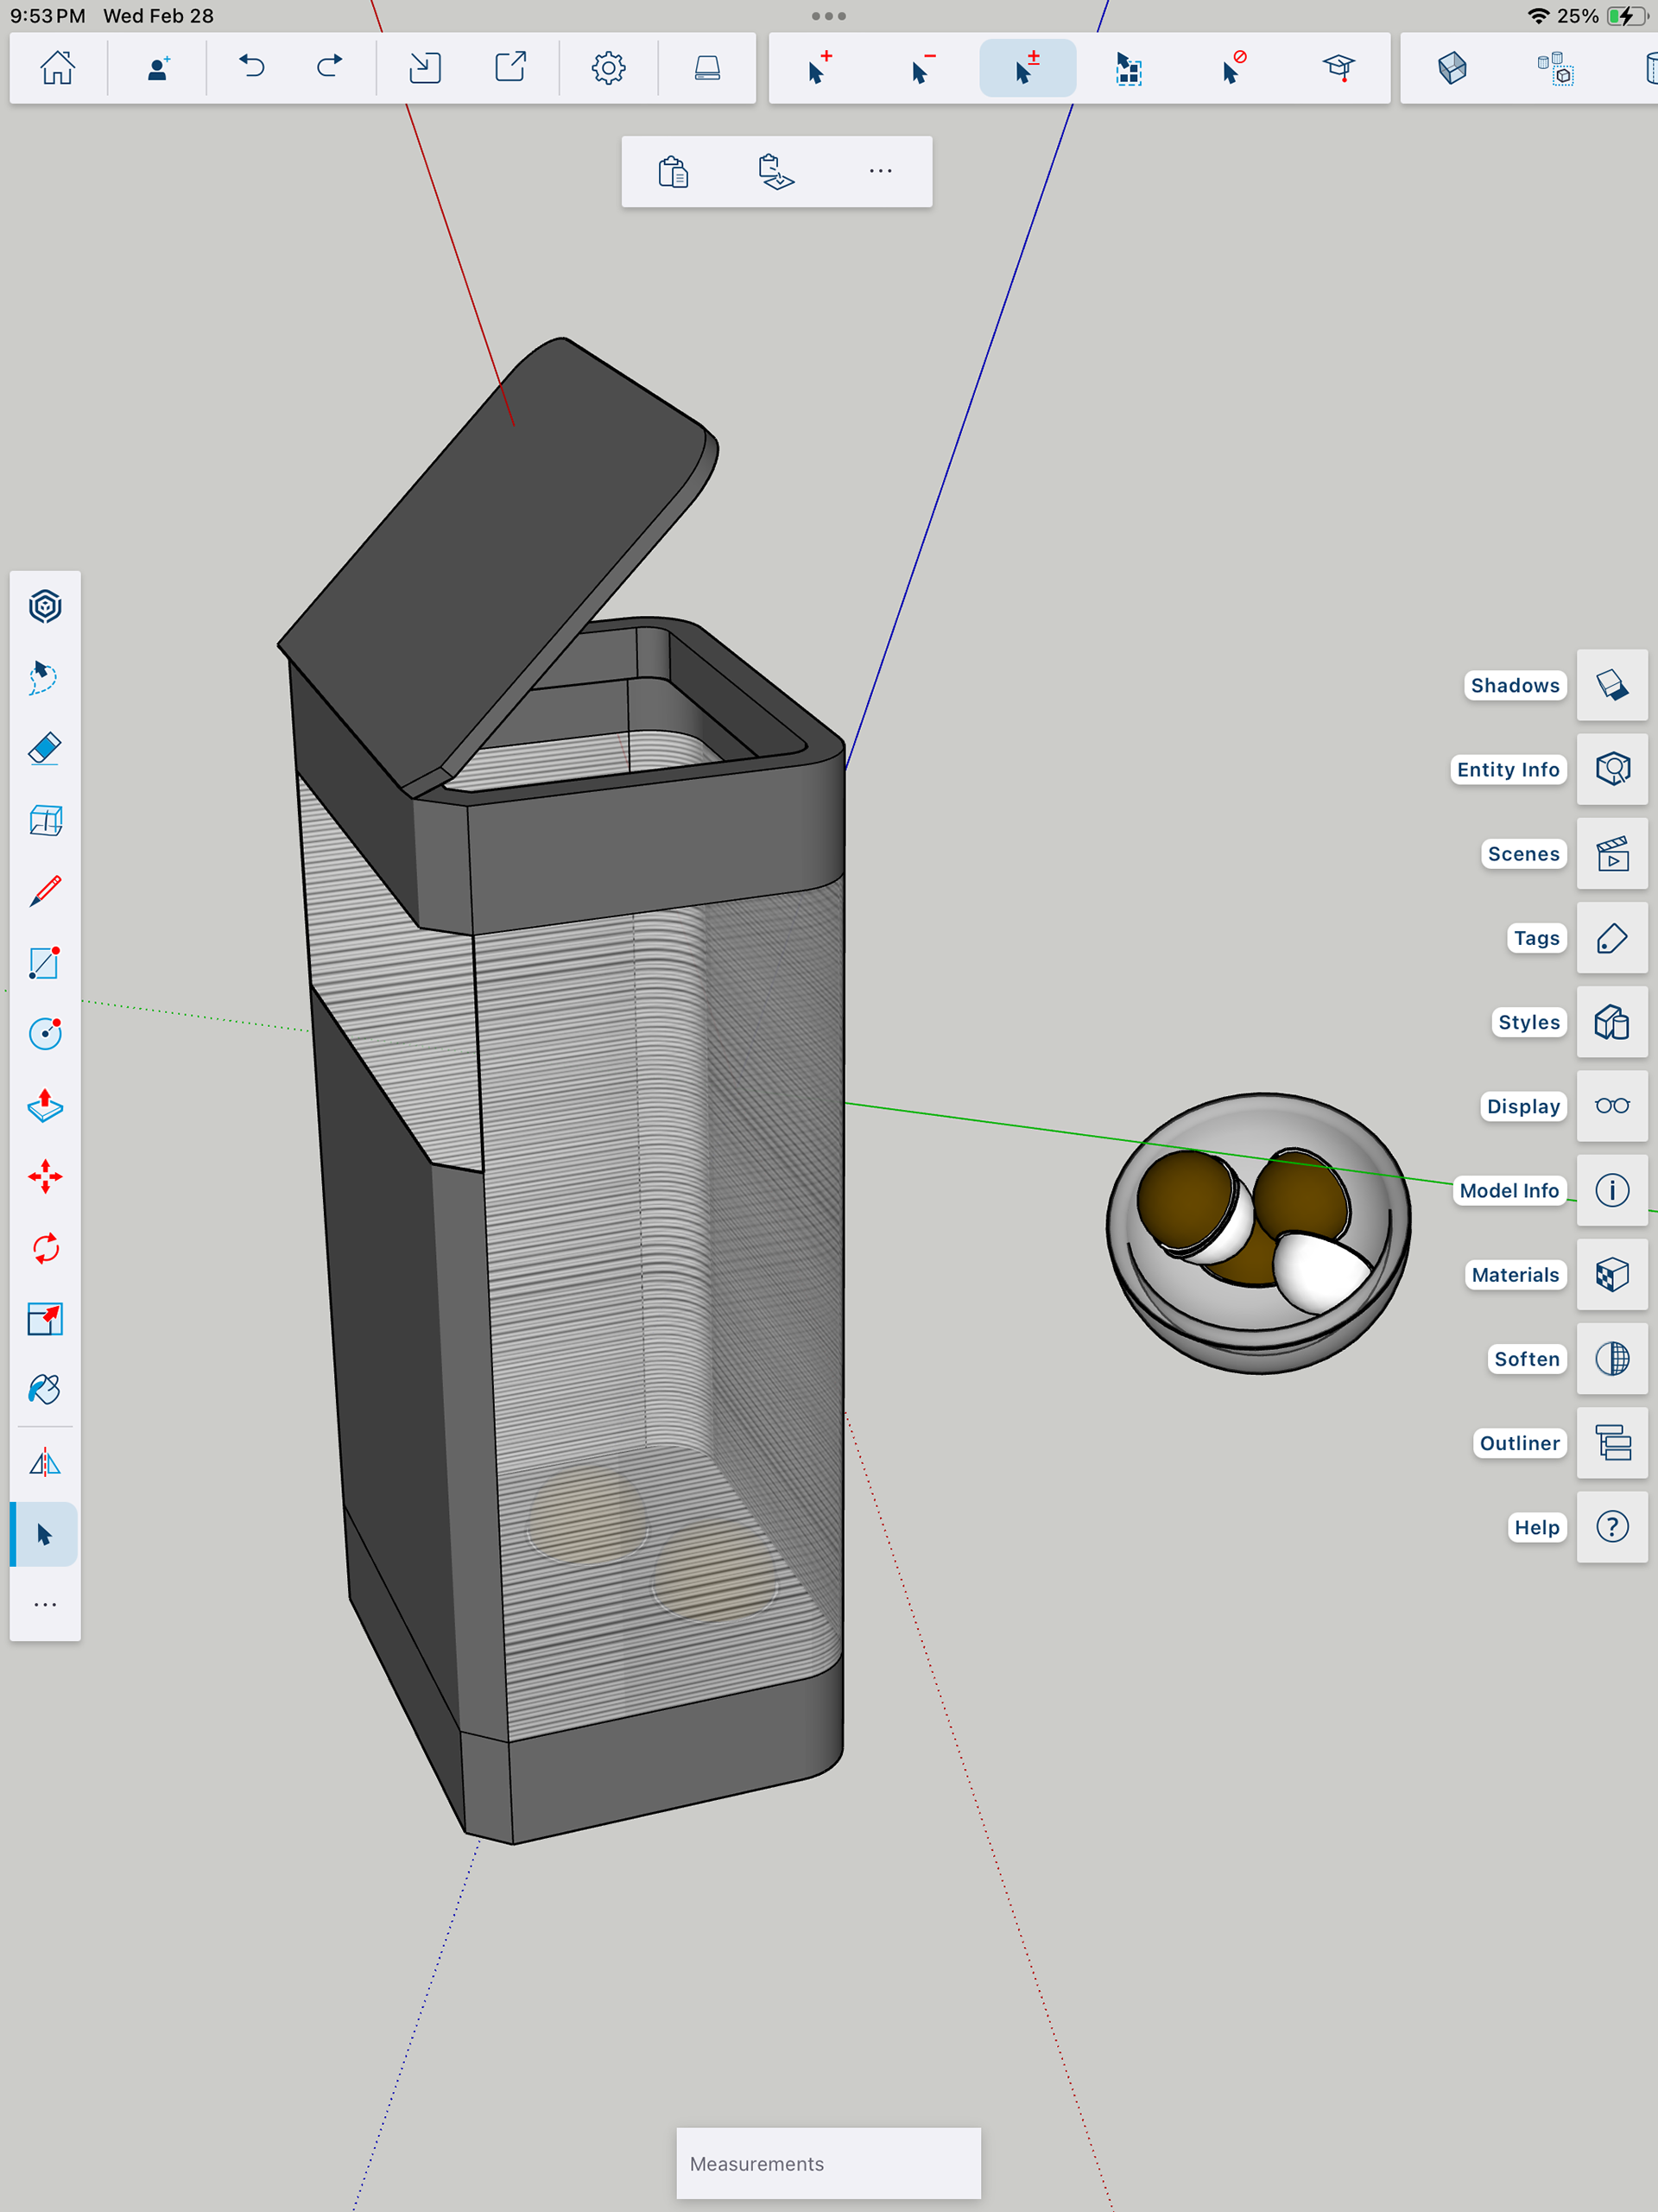This screenshot has height=2212, width=1658.
Task: Select the Eraser tool
Action: tap(45, 748)
